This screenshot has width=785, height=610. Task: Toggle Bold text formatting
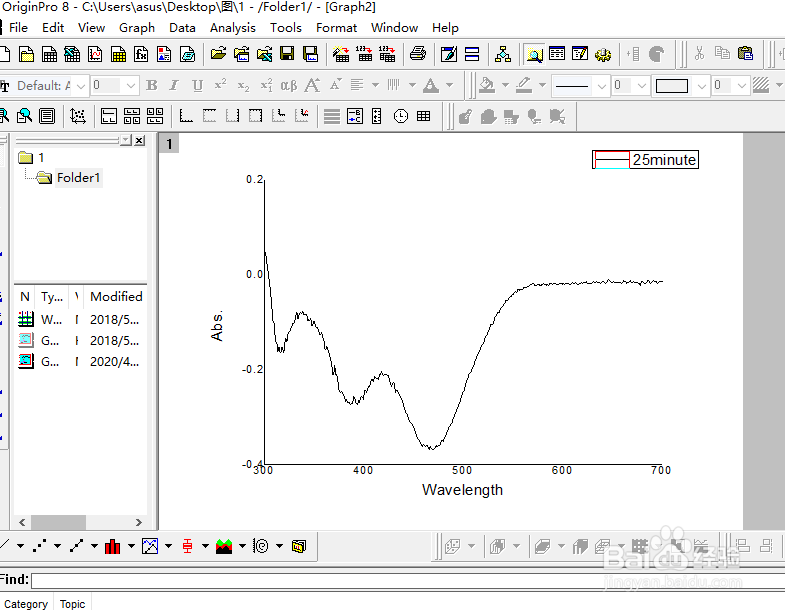(152, 86)
